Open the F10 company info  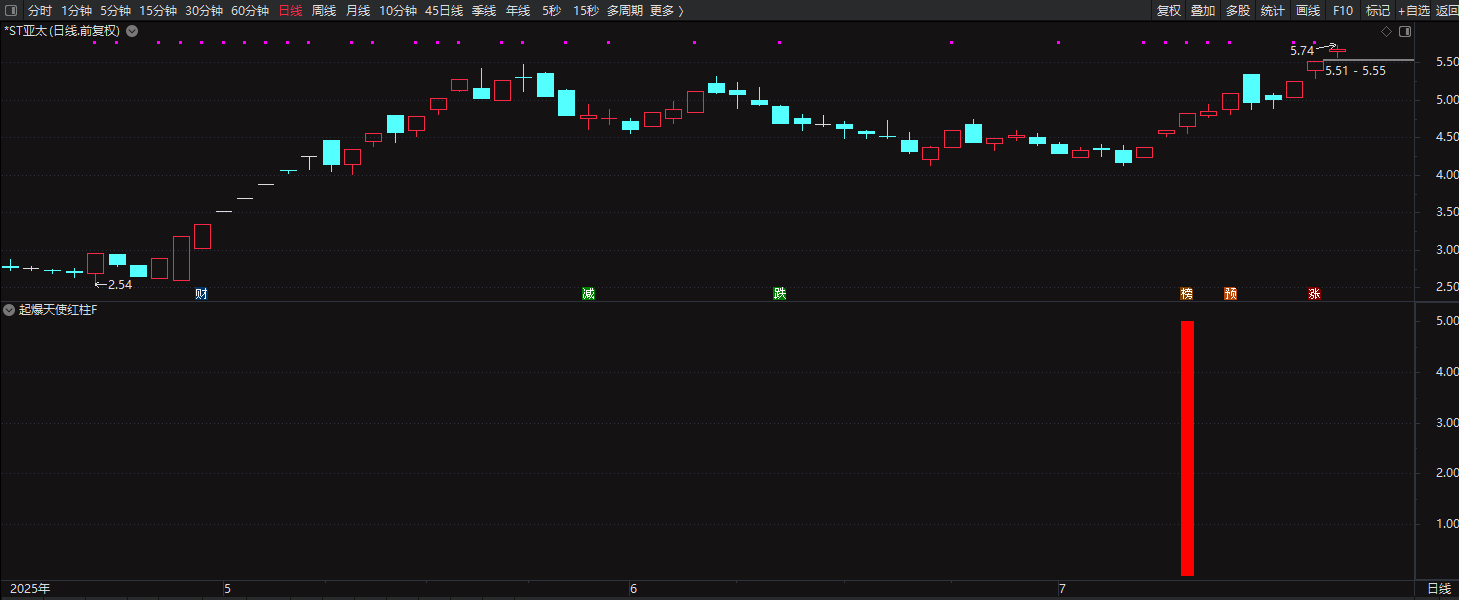[x=1343, y=10]
